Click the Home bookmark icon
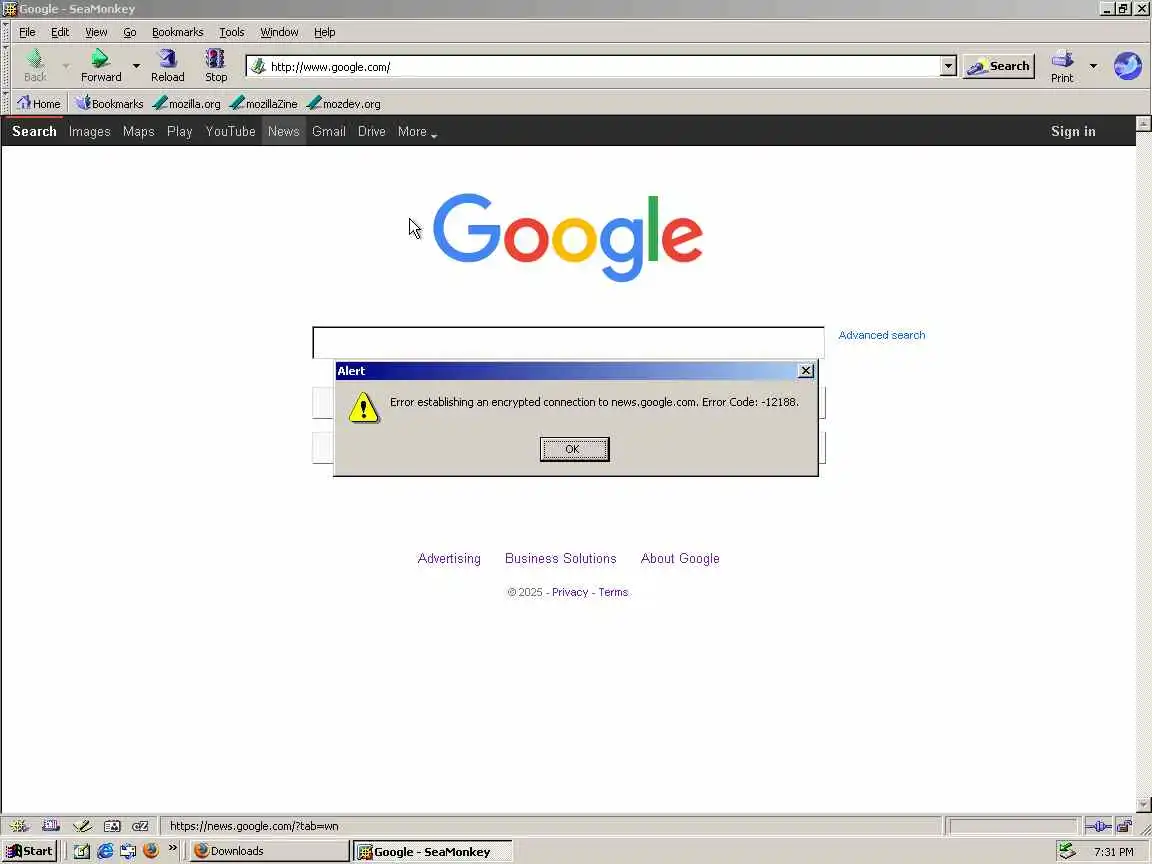The height and width of the screenshot is (864, 1152). click(24, 103)
